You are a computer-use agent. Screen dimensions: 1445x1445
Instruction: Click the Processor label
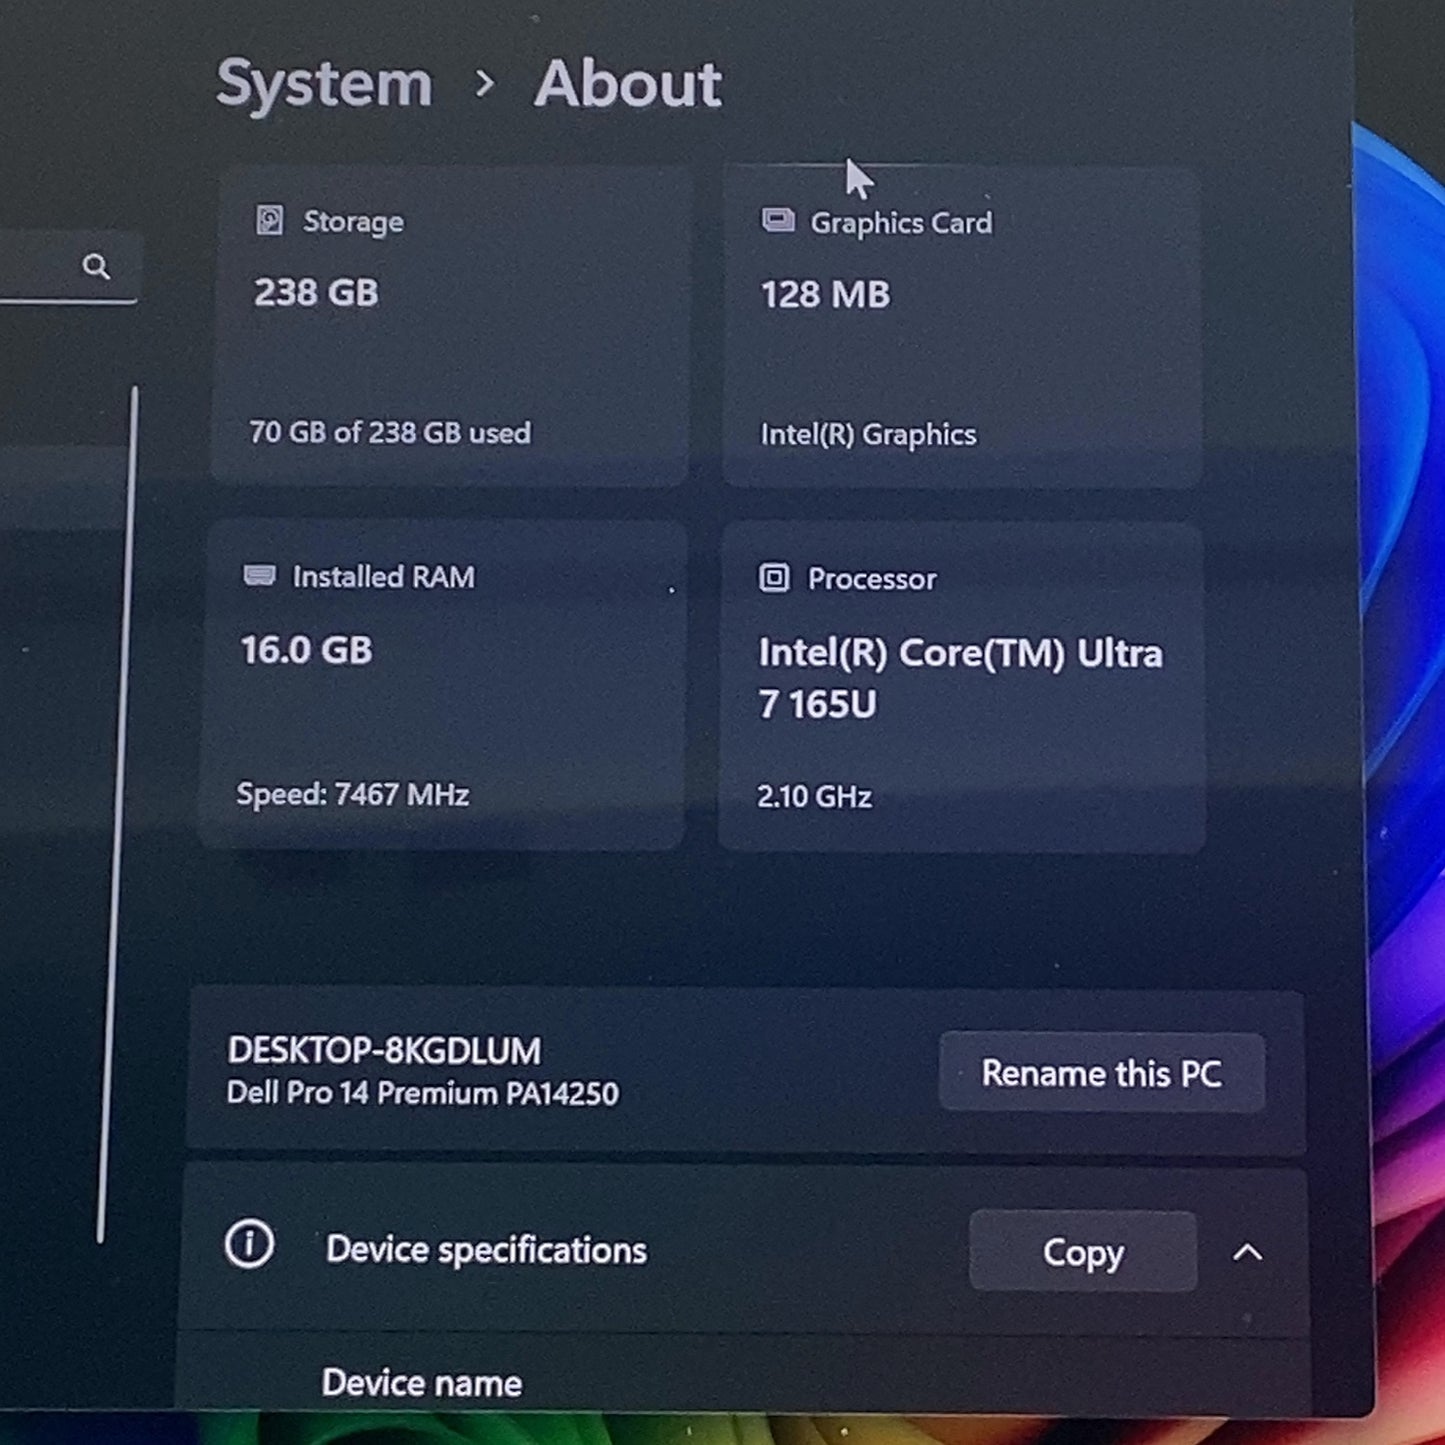pos(872,579)
